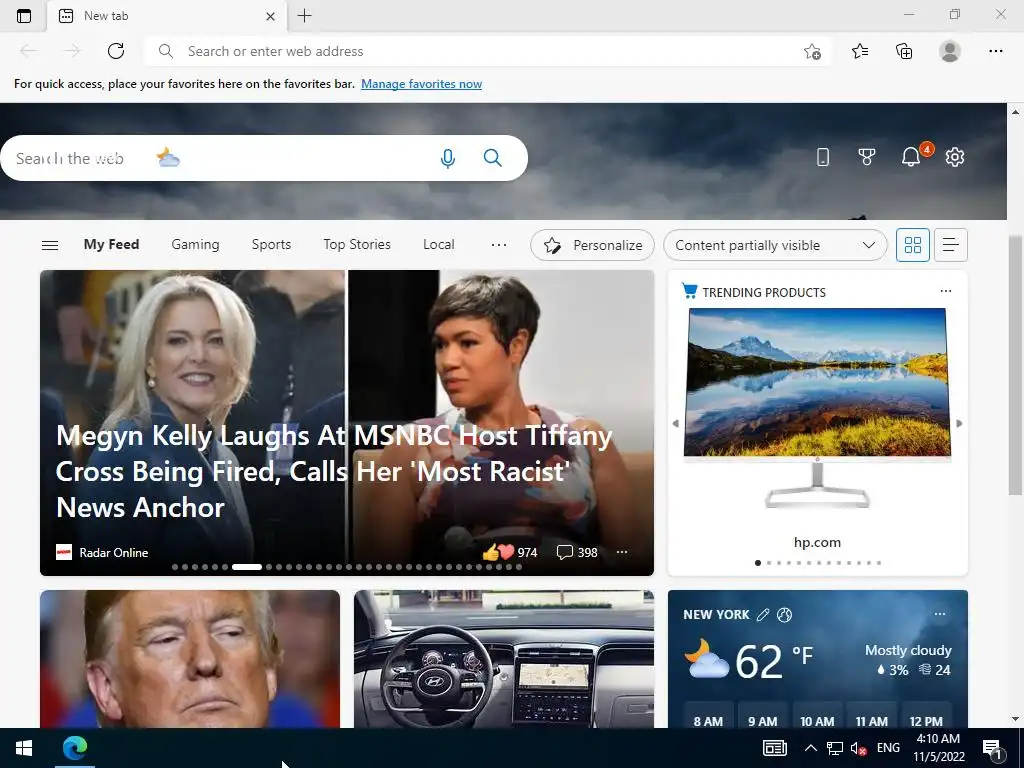Edit New York weather location pencil
This screenshot has width=1024, height=768.
pyautogui.click(x=763, y=615)
